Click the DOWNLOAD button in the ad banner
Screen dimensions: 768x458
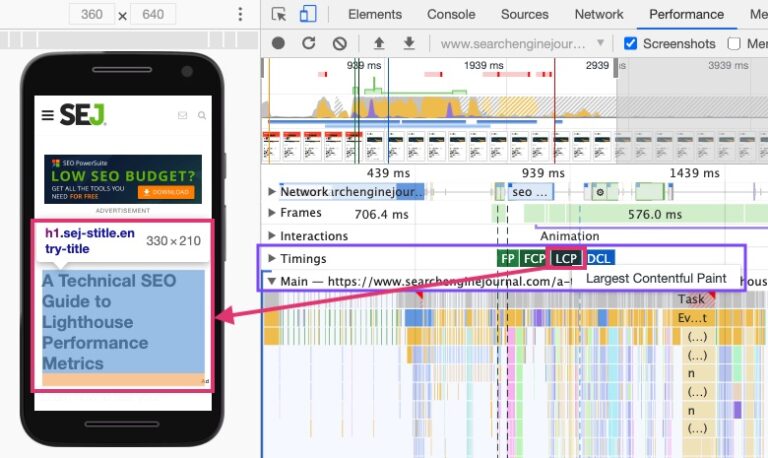pyautogui.click(x=166, y=192)
